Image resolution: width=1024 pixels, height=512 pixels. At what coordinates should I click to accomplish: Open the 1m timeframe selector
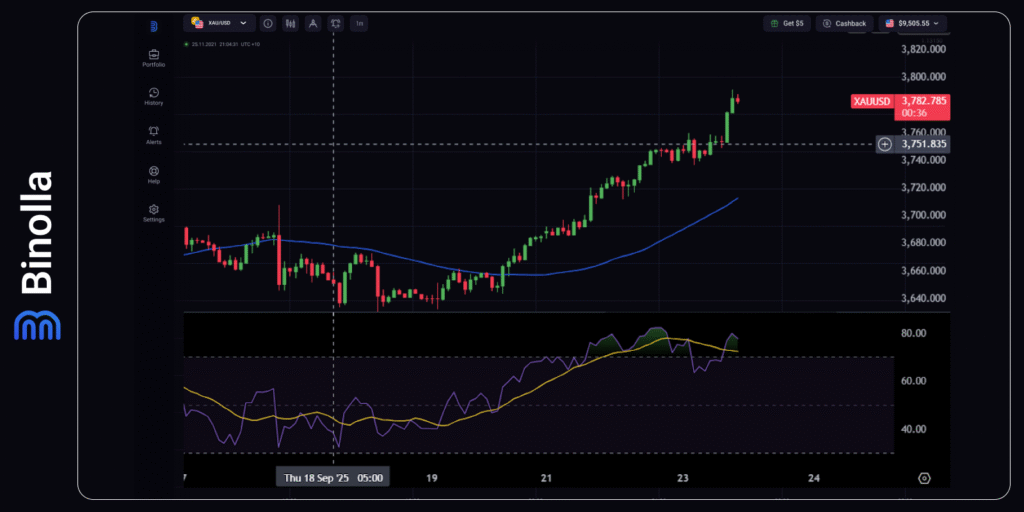tap(359, 23)
